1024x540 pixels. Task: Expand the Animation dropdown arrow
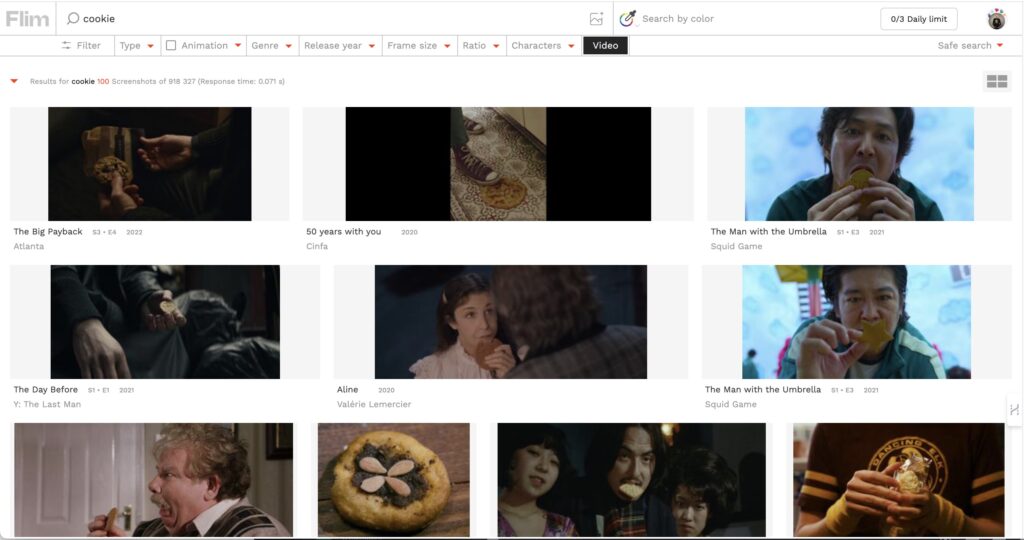coord(238,46)
